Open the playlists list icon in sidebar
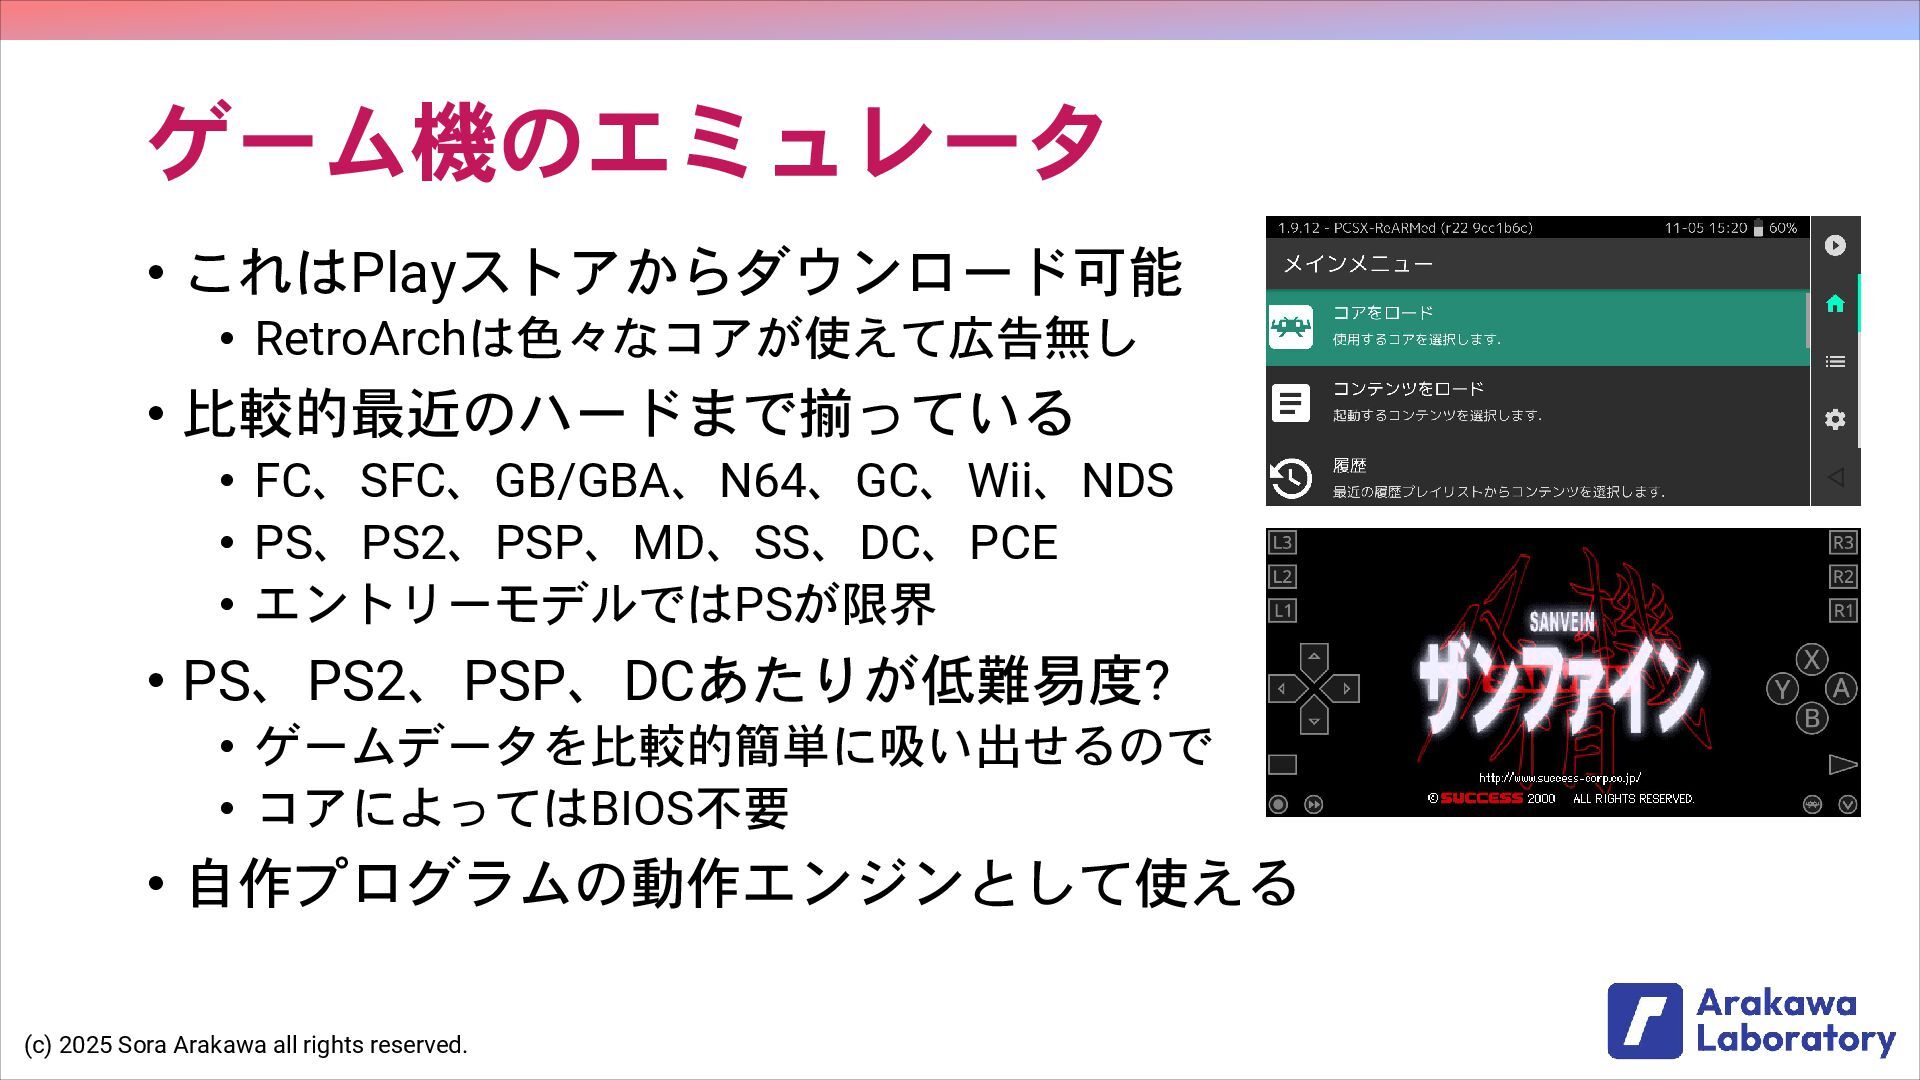This screenshot has width=1920, height=1080. coord(1834,362)
